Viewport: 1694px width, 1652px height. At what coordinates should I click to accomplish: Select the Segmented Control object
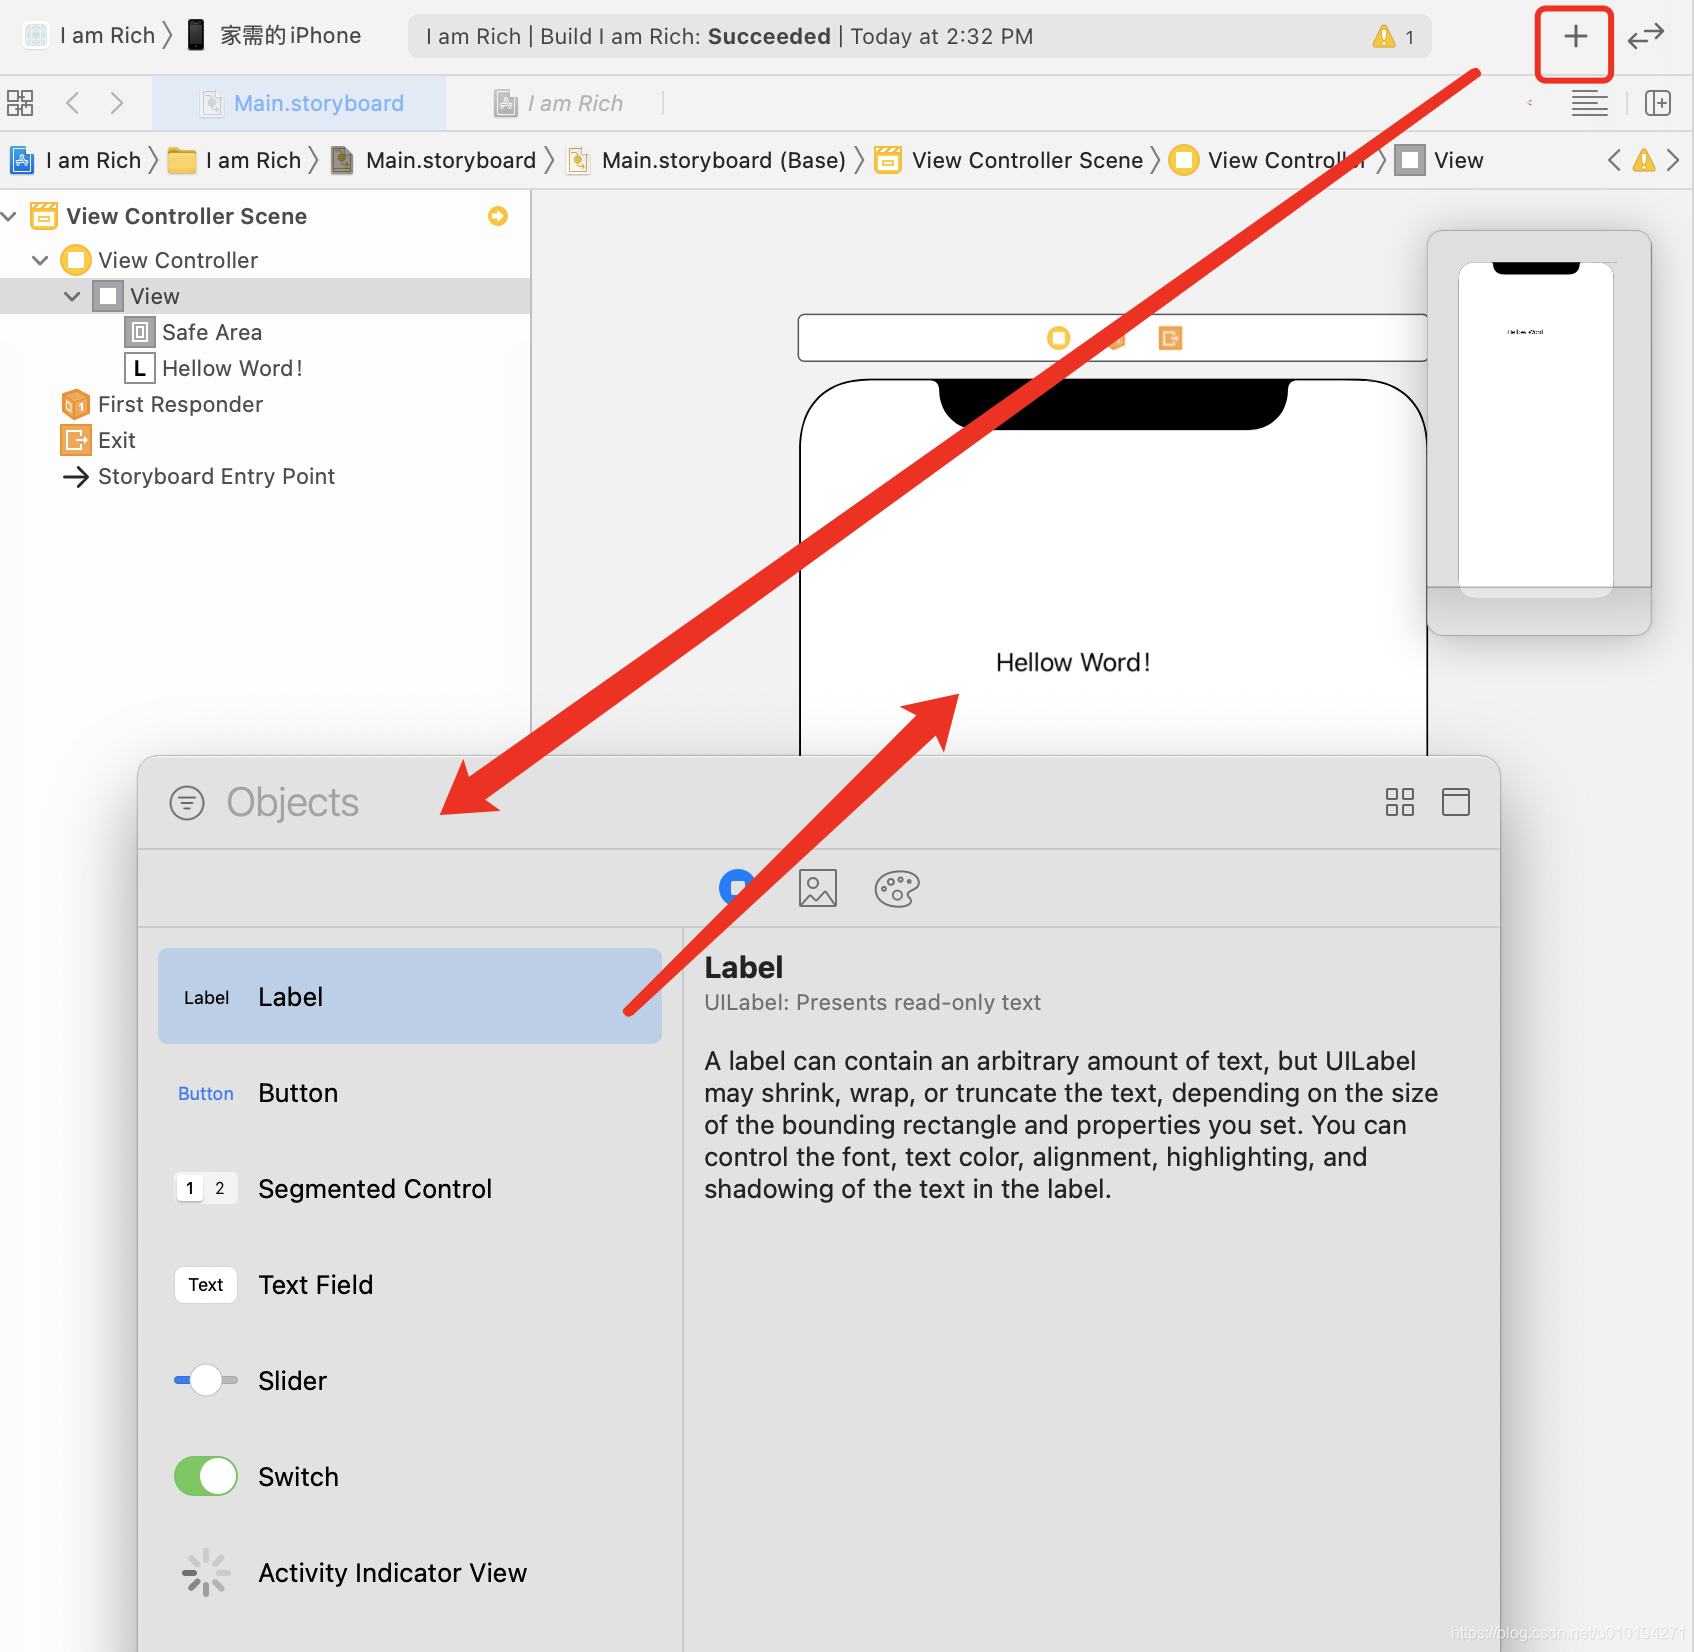coord(410,1188)
